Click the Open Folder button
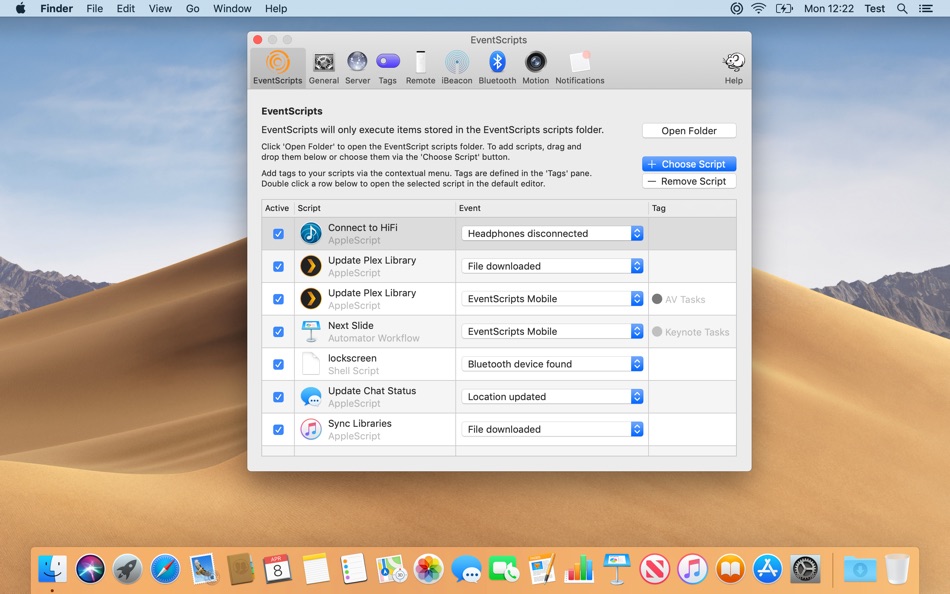This screenshot has height=594, width=950. point(689,131)
